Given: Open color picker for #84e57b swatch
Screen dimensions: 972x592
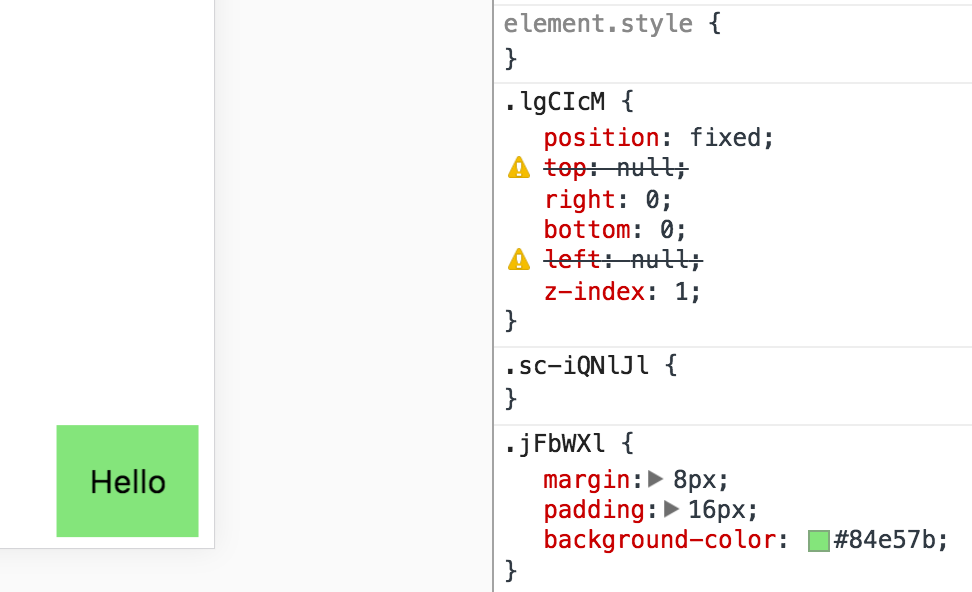Looking at the screenshot, I should (819, 541).
